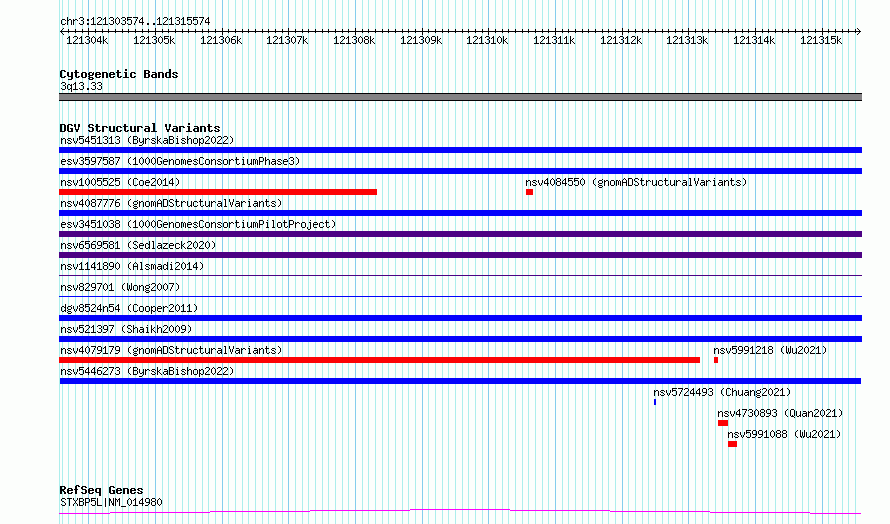890x524 pixels.
Task: Select the blue dgv8524n54 variant bar
Action: click(460, 318)
